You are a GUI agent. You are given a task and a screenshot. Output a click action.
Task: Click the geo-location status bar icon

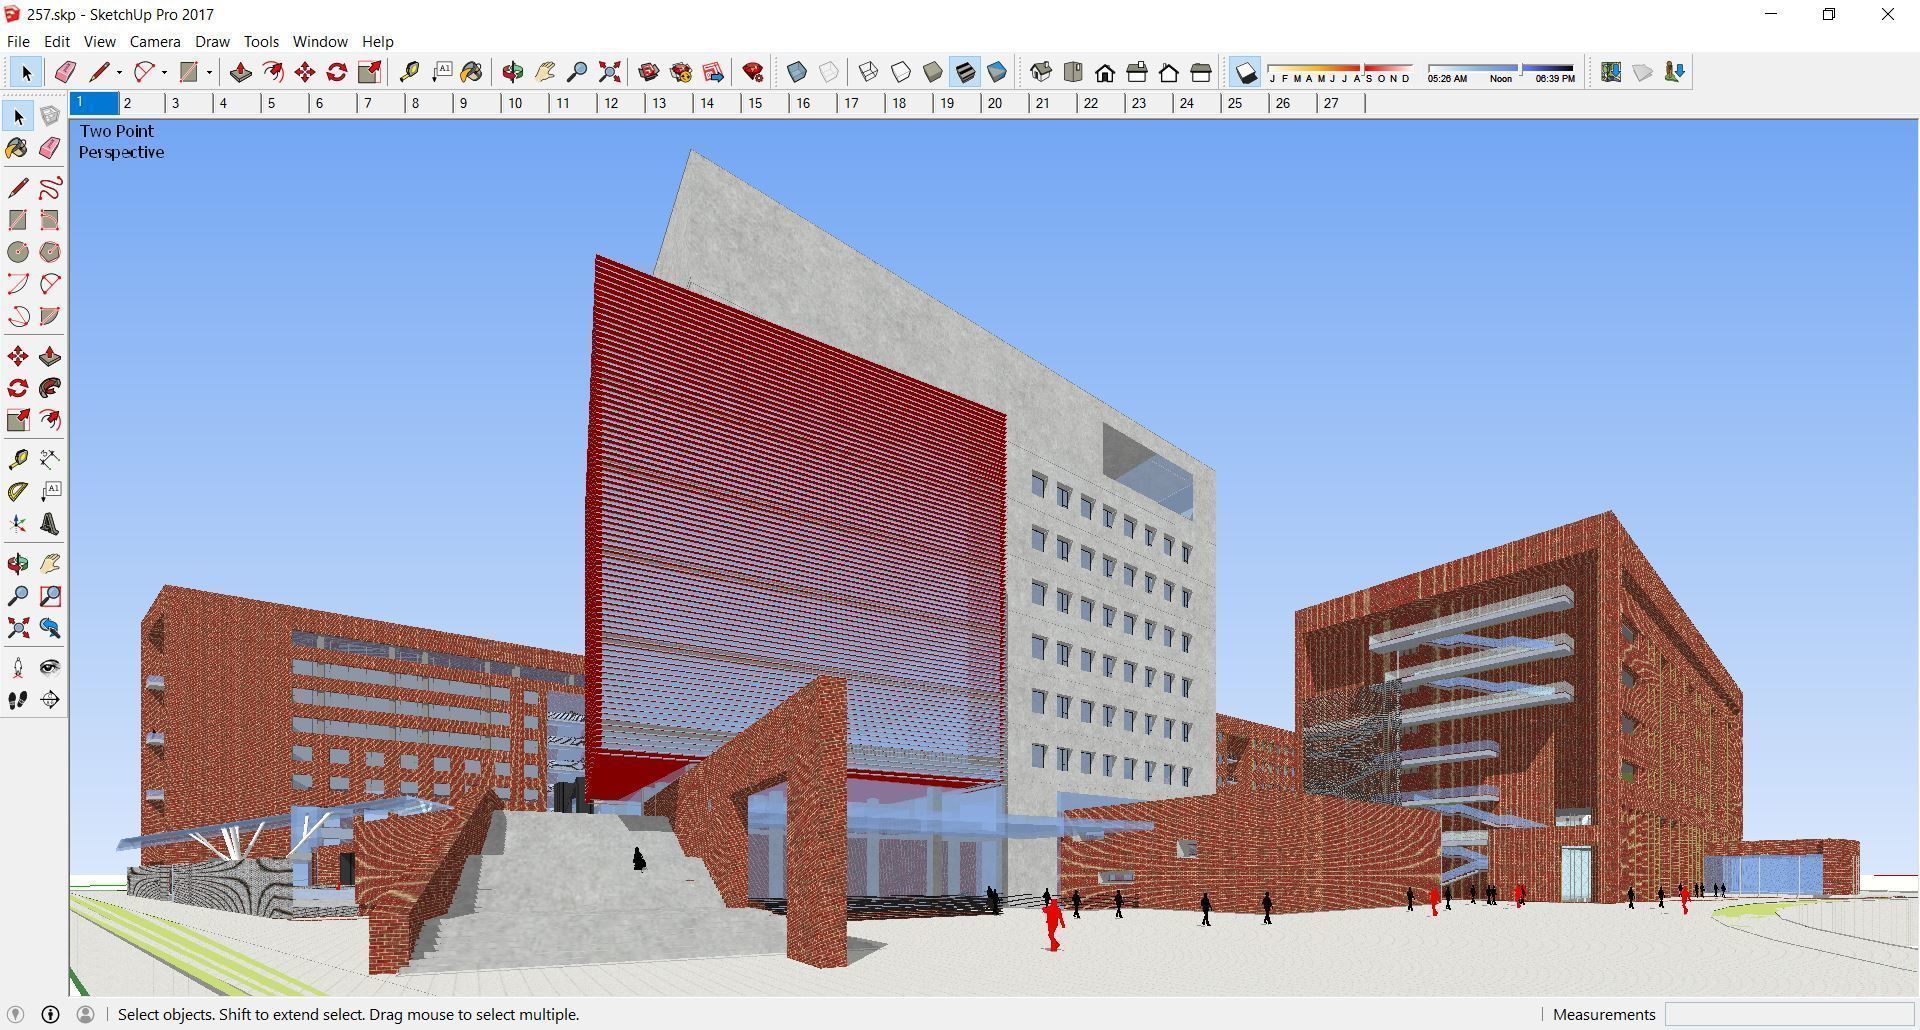pos(15,1014)
